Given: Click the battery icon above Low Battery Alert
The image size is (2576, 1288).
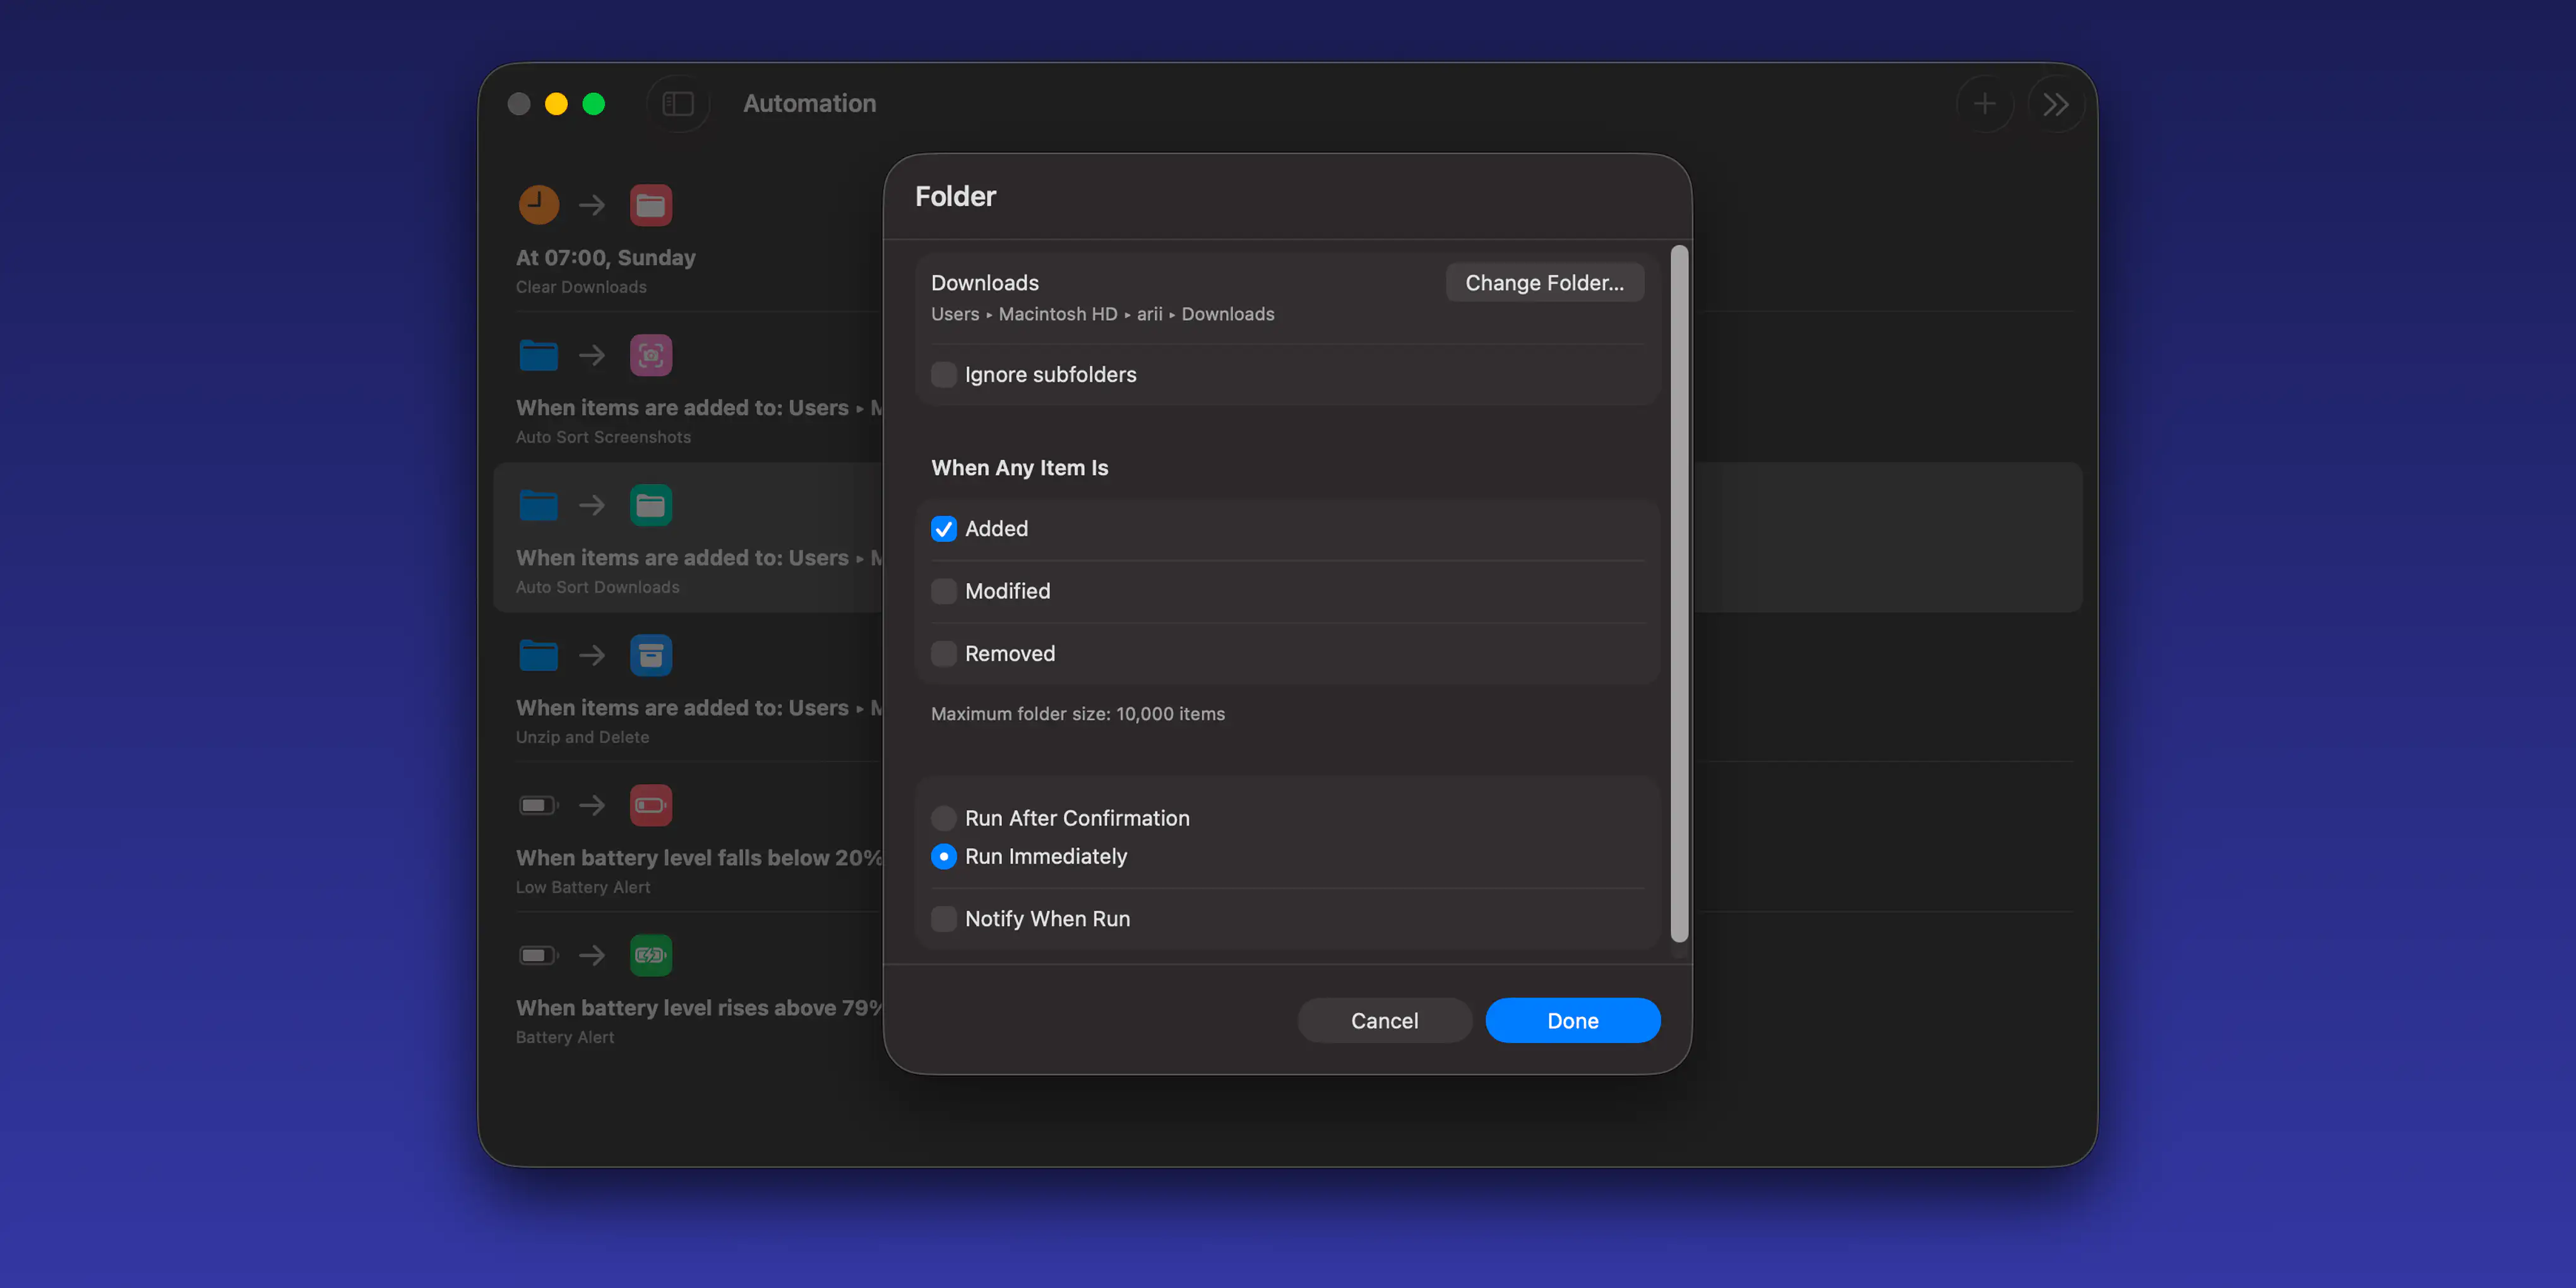Looking at the screenshot, I should tap(538, 805).
